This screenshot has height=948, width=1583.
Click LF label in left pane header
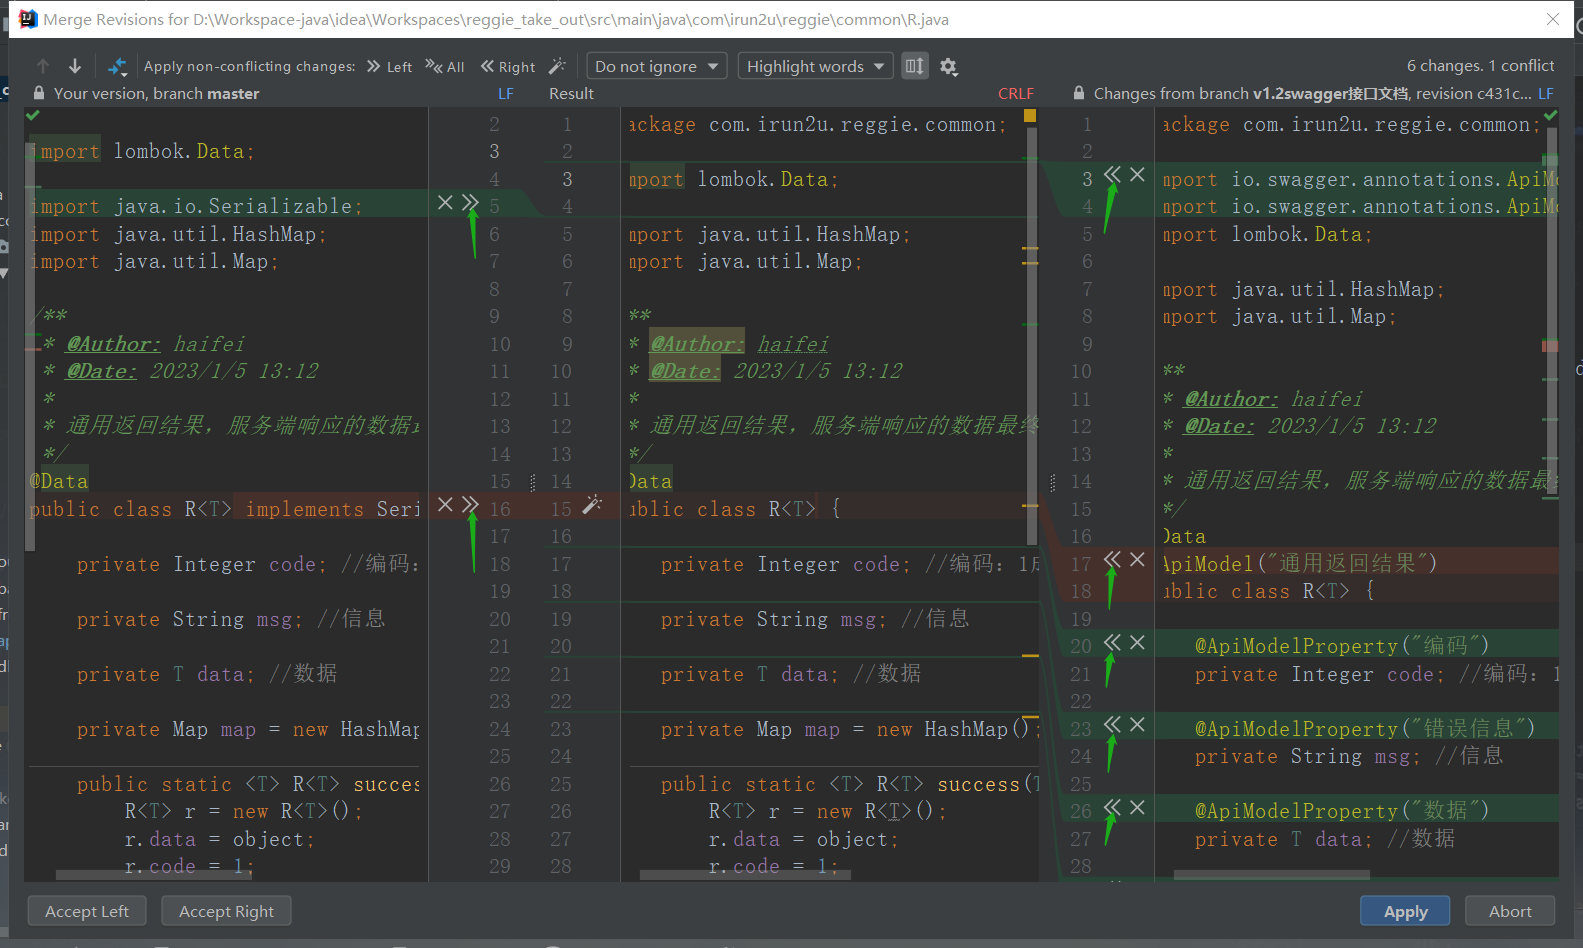[506, 93]
